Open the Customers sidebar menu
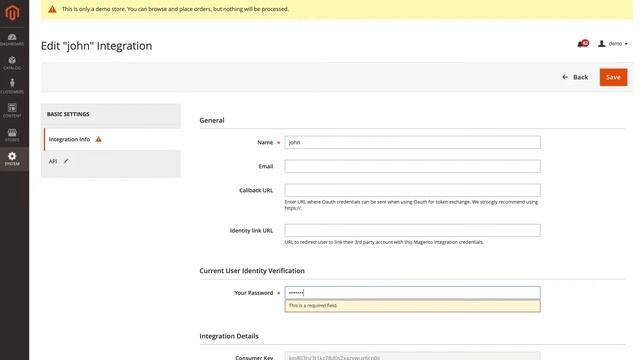Screen dimensions: 640x360 pos(12,87)
